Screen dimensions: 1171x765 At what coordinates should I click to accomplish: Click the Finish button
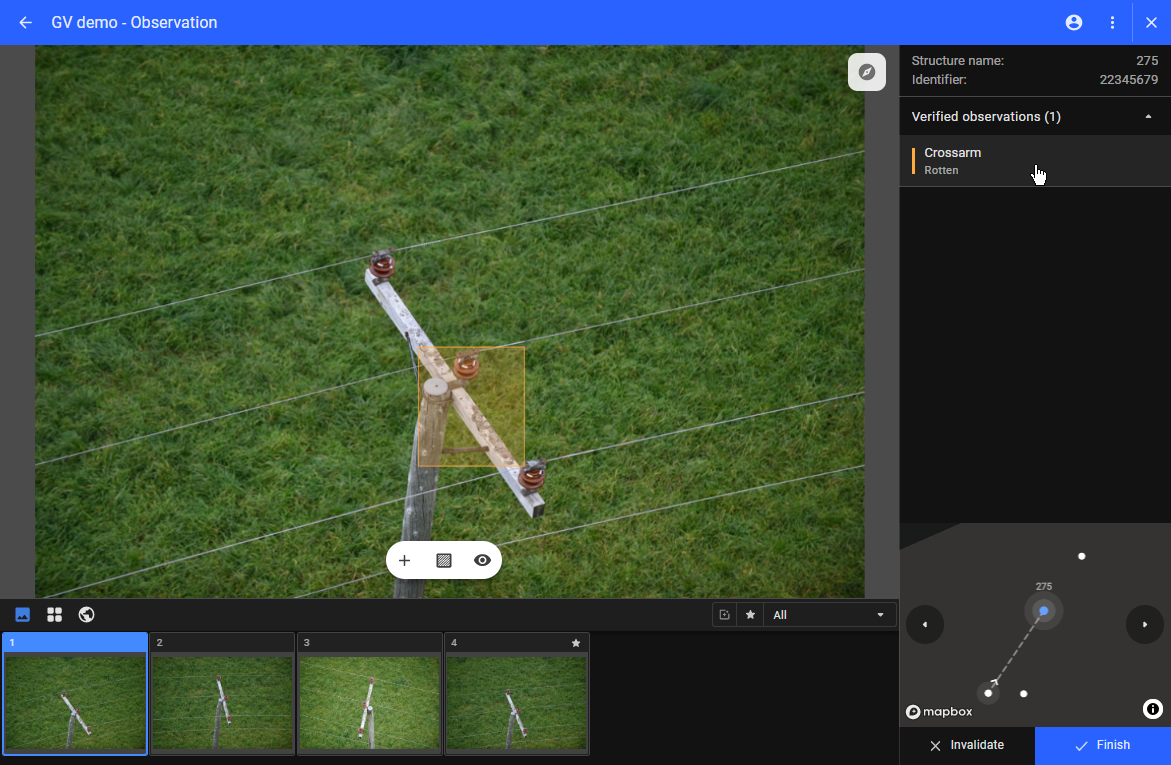(x=1102, y=745)
